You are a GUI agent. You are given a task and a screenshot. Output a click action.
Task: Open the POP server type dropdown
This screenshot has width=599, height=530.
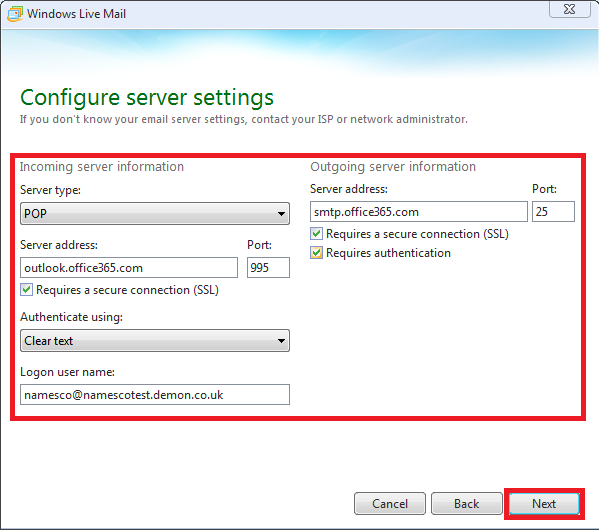coord(155,214)
